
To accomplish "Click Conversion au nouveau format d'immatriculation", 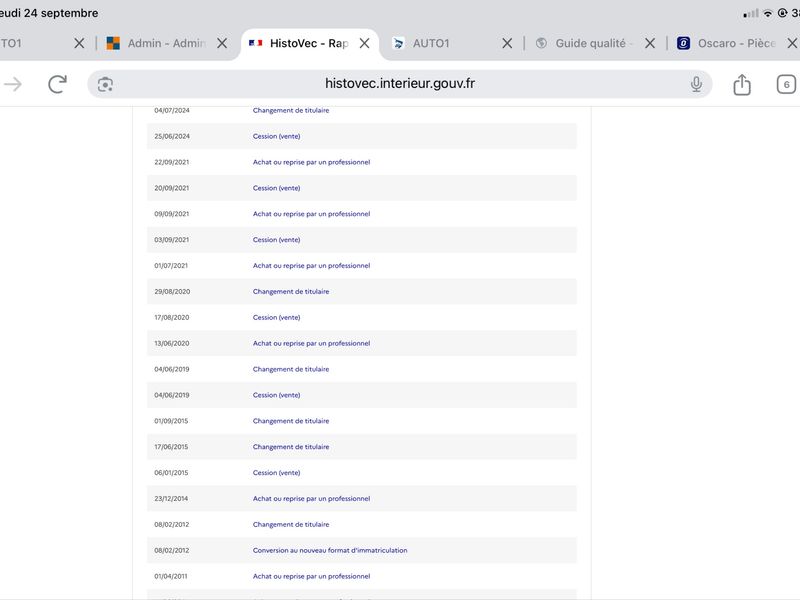I will click(330, 551).
